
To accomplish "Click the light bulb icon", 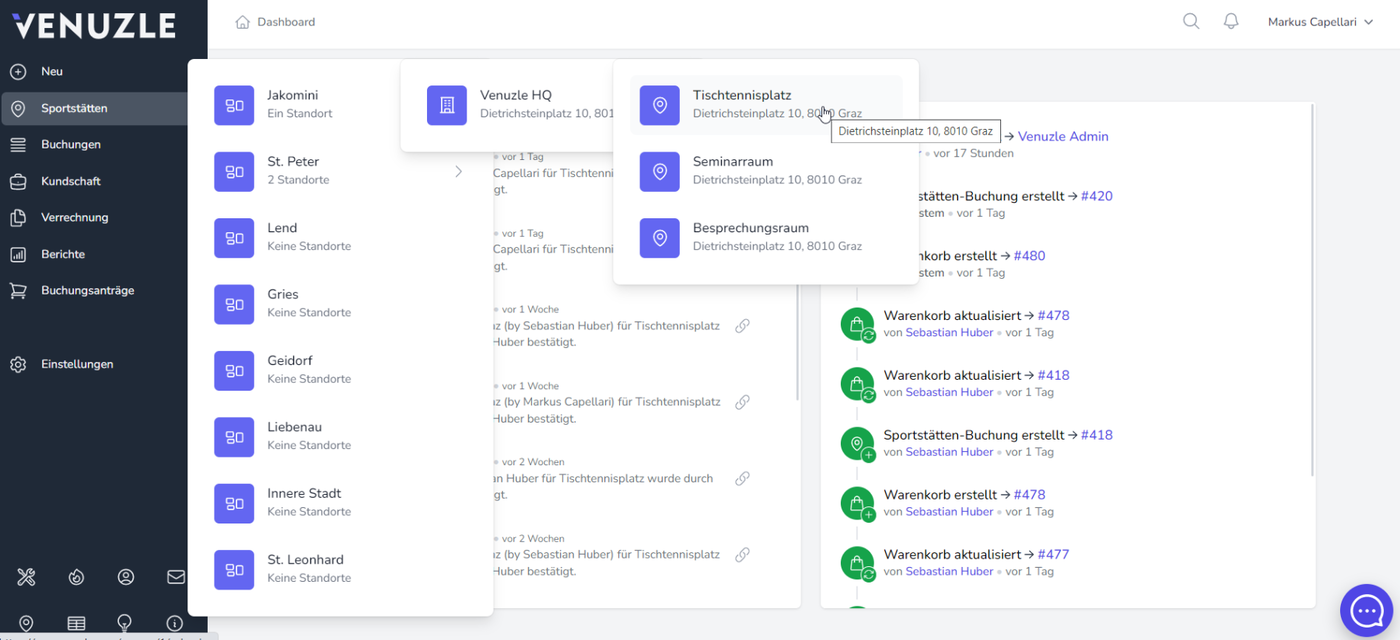I will click(125, 623).
